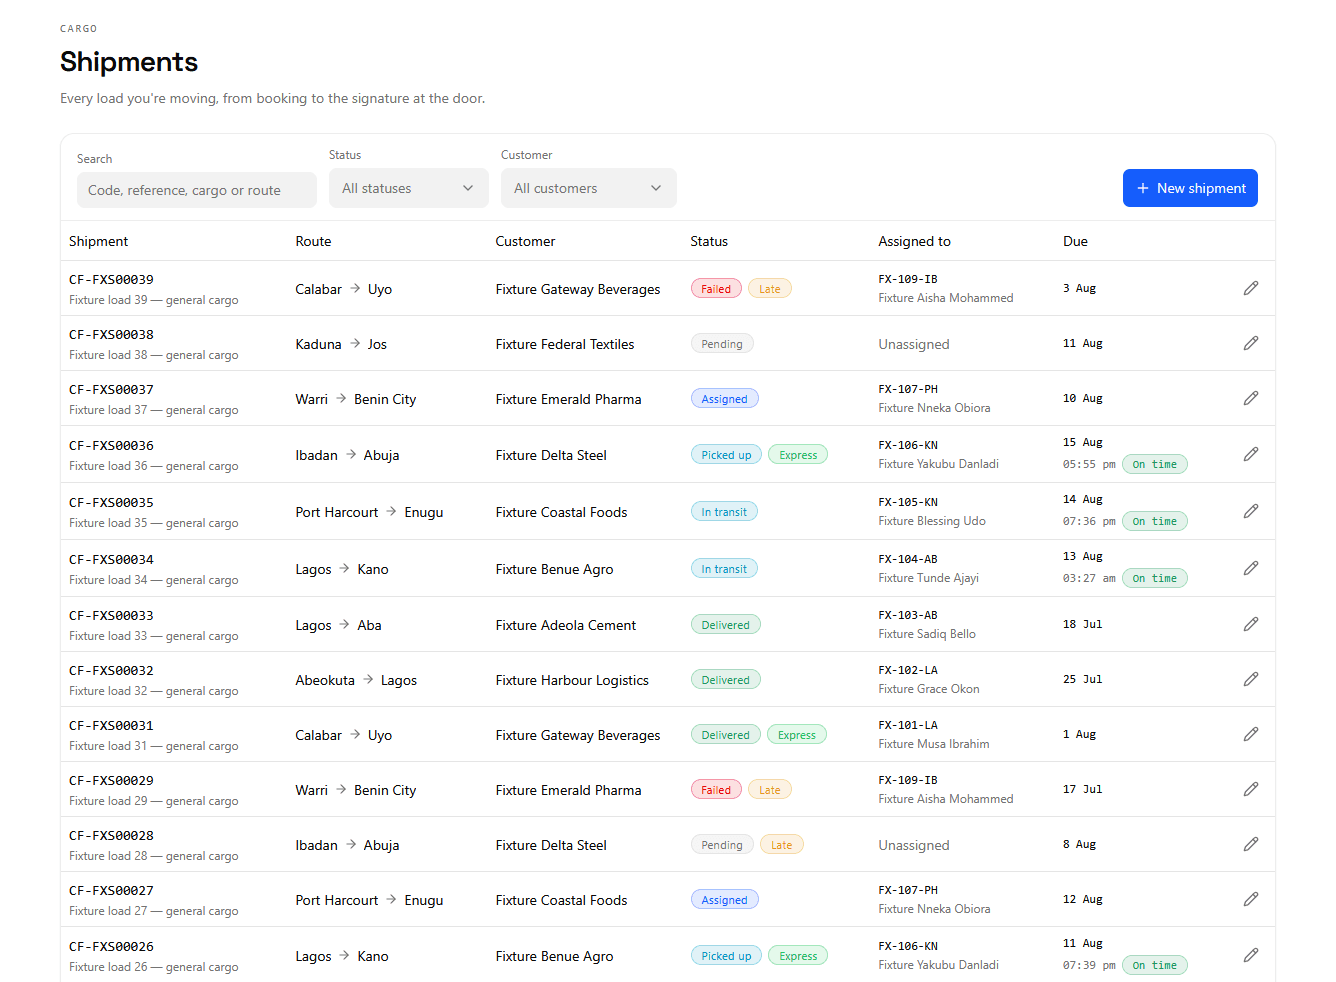
Task: Click Express badge on CF-FXS00031 row
Action: 797,735
